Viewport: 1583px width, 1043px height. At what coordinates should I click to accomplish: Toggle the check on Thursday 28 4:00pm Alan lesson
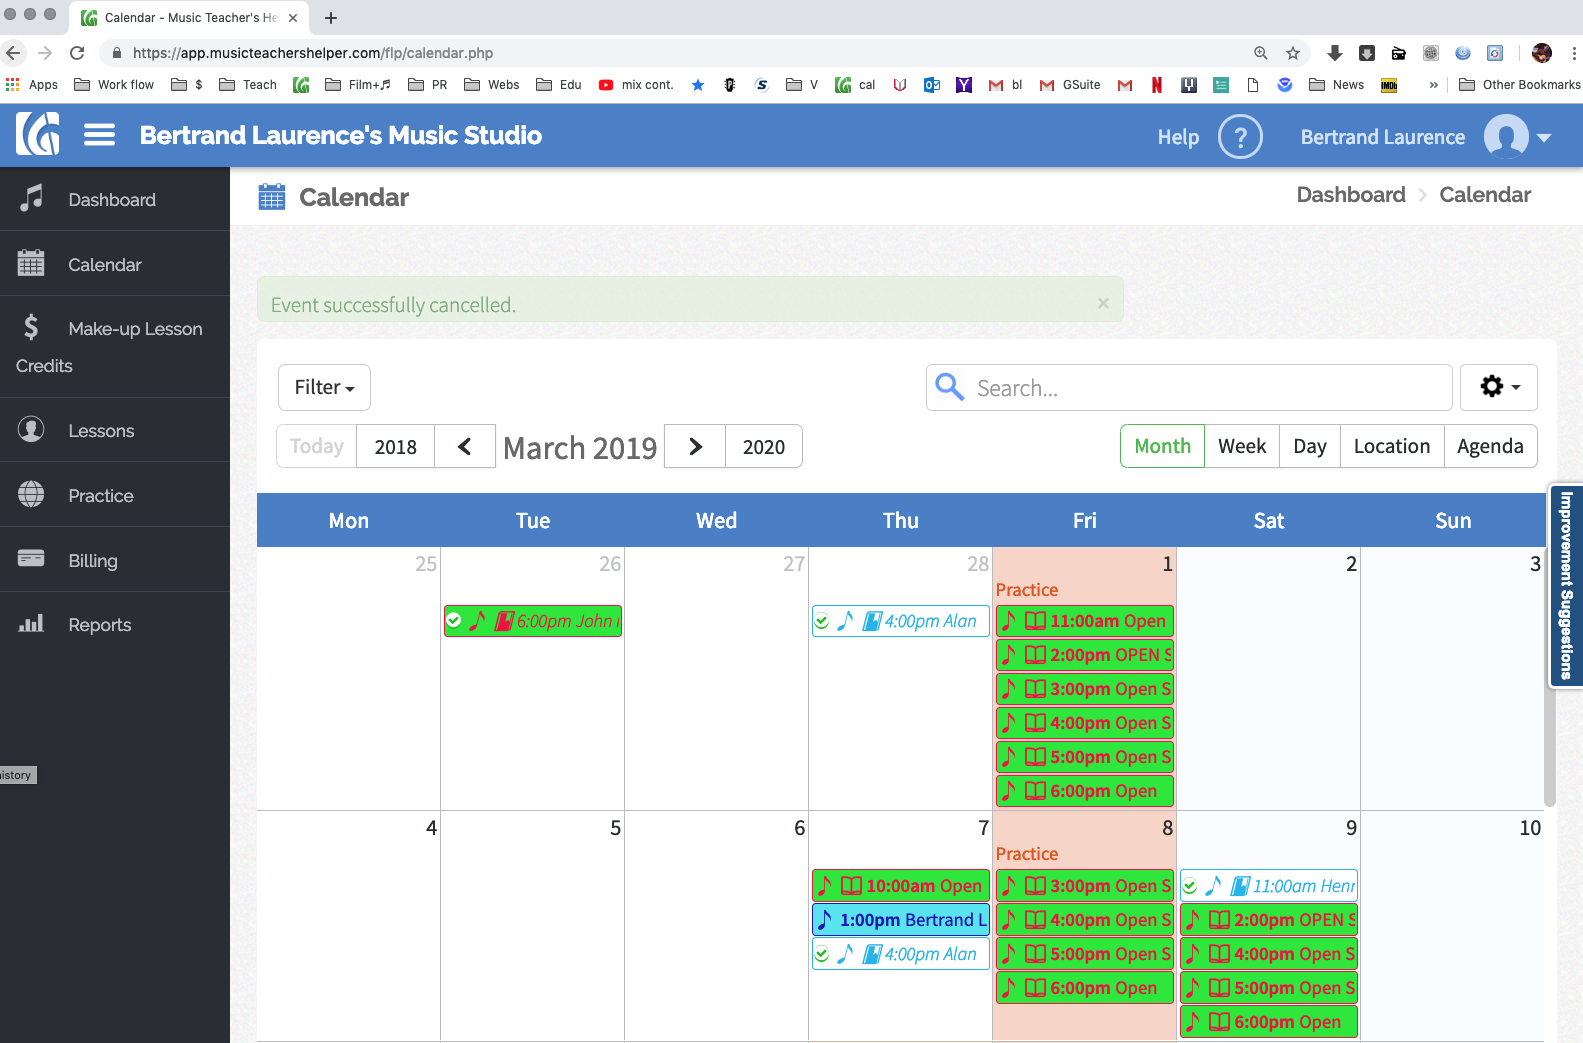click(822, 621)
